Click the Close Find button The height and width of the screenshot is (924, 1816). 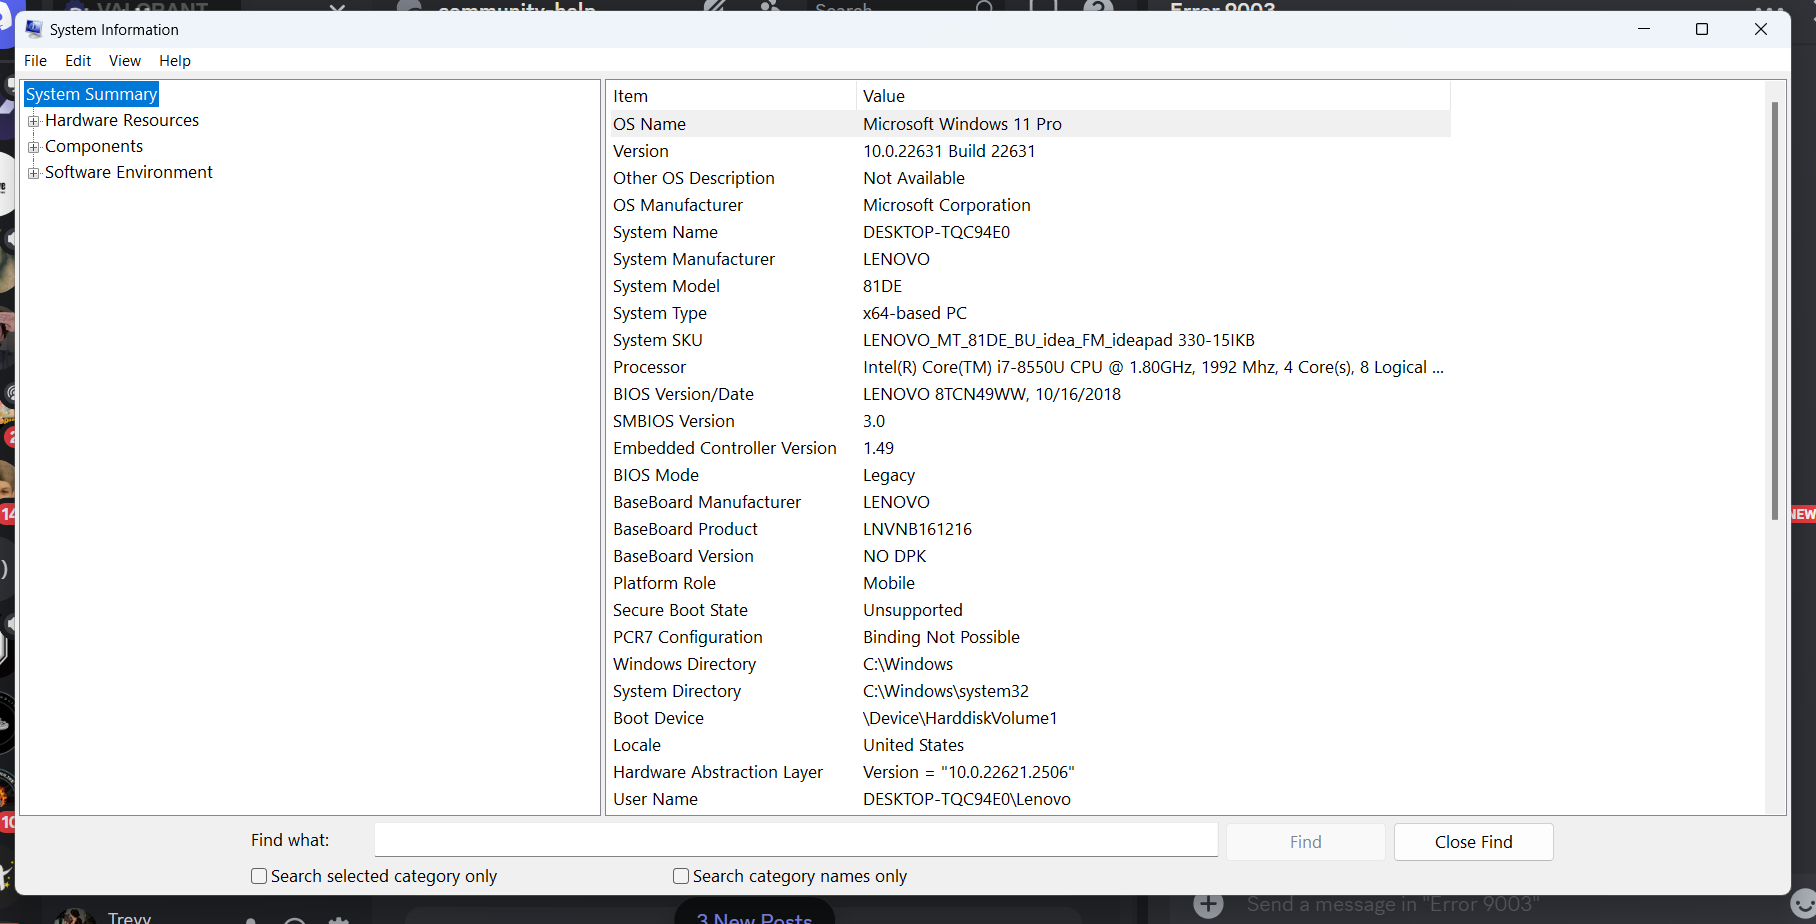click(1474, 842)
